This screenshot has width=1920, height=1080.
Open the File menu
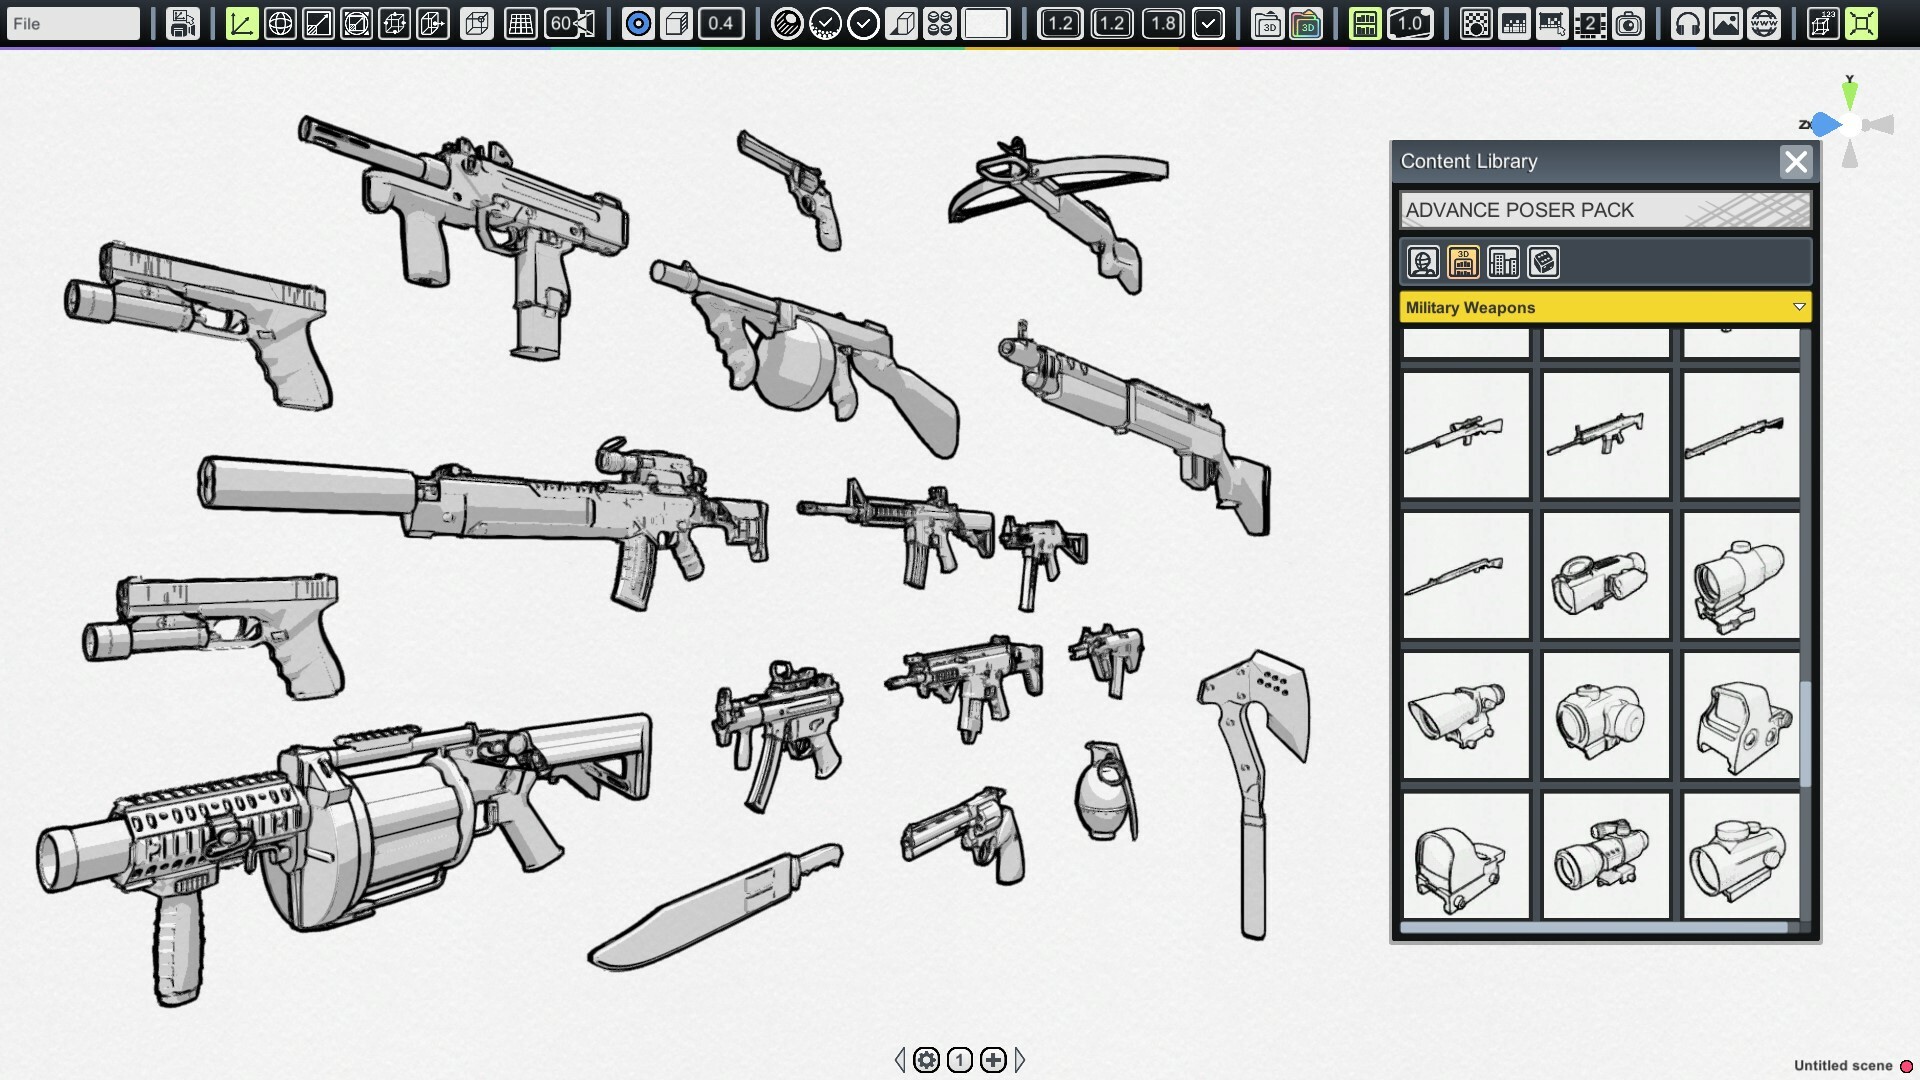coord(72,23)
